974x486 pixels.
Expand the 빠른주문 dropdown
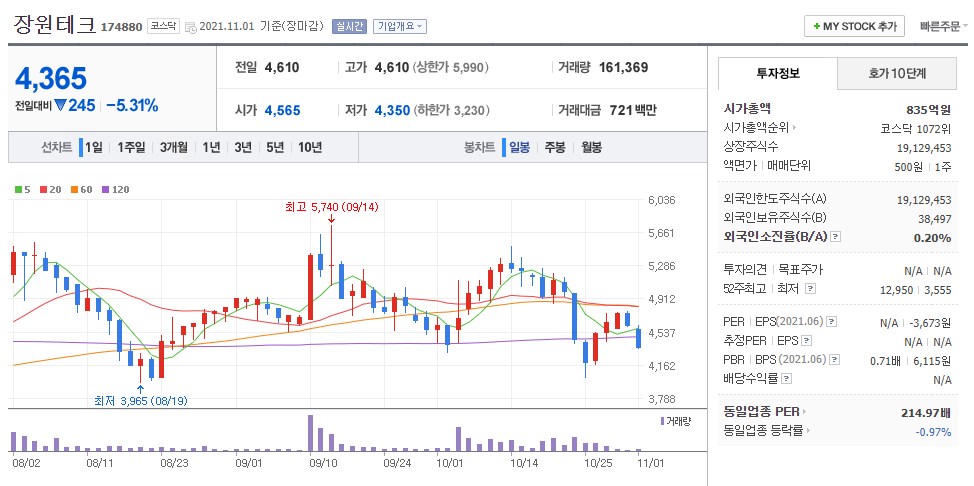944,27
